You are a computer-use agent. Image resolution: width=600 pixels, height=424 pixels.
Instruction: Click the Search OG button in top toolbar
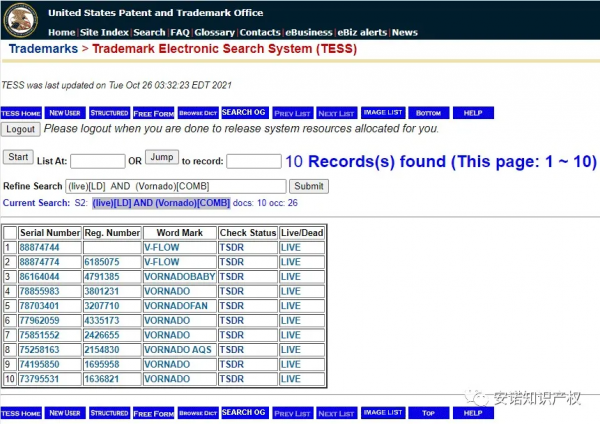click(242, 113)
